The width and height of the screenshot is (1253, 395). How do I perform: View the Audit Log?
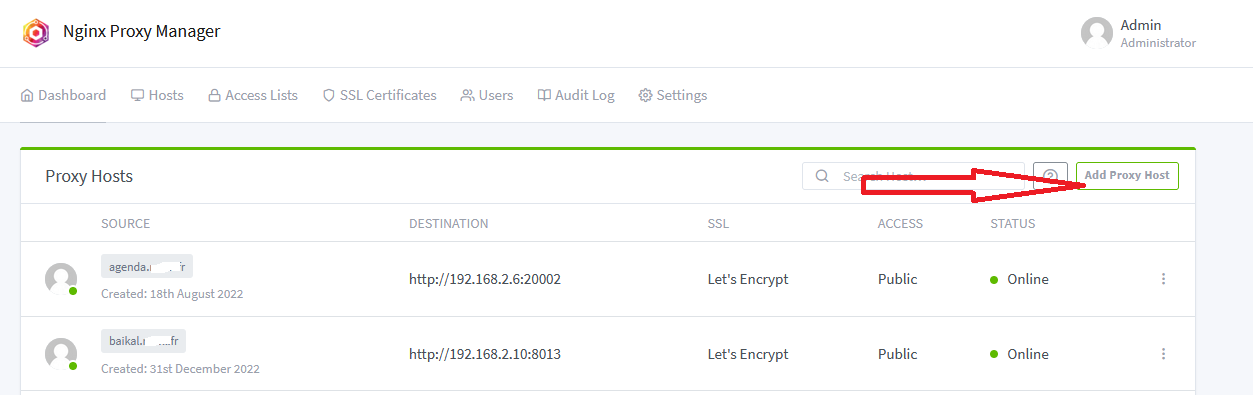pyautogui.click(x=576, y=95)
